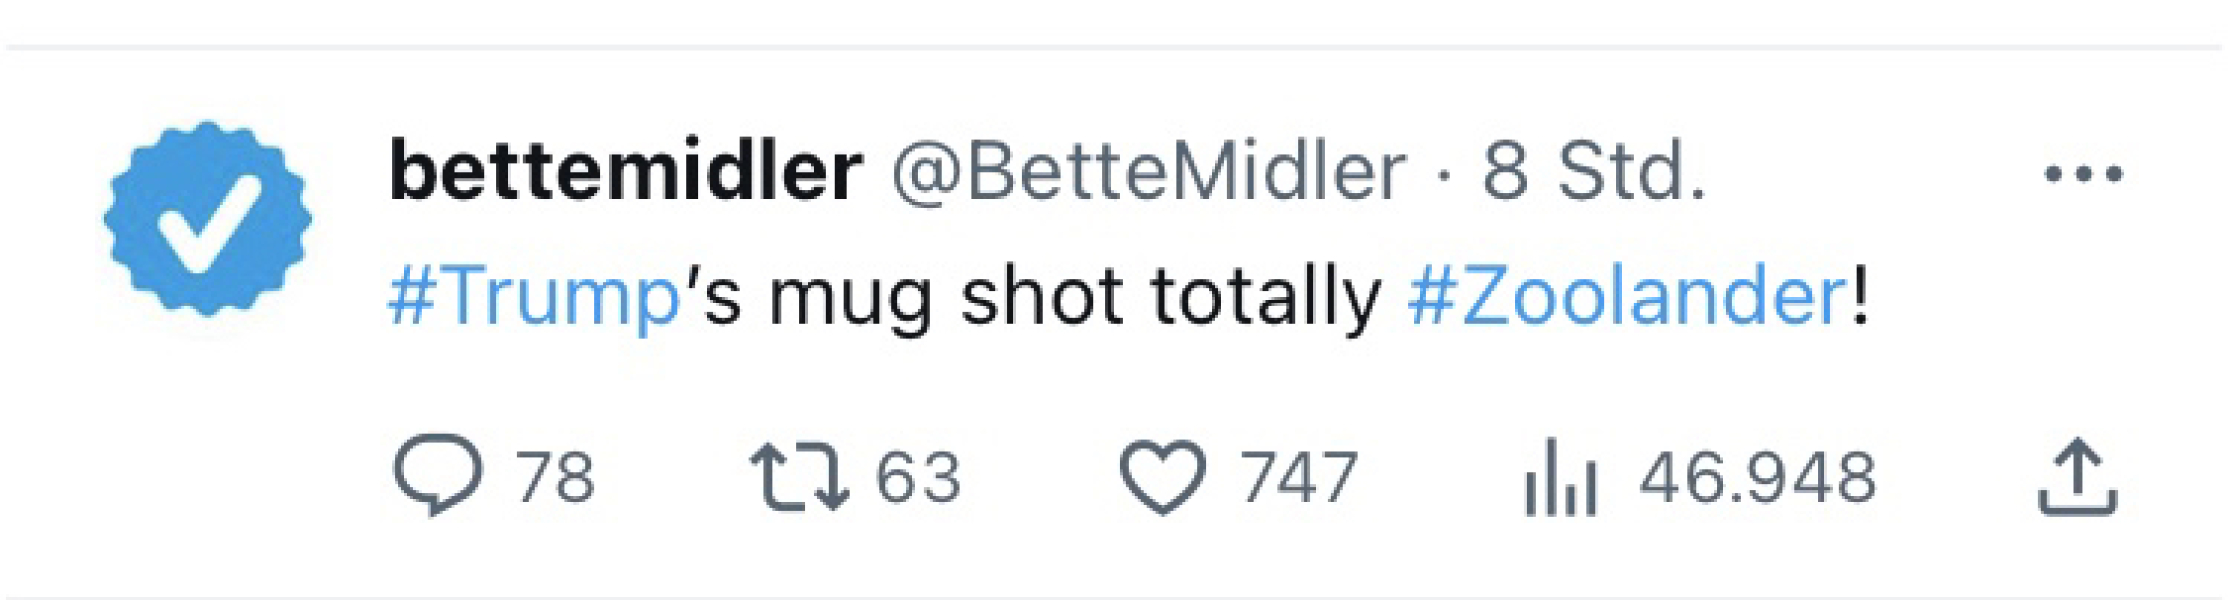Open the view analytics bar chart icon
2228x600 pixels.
1560,478
